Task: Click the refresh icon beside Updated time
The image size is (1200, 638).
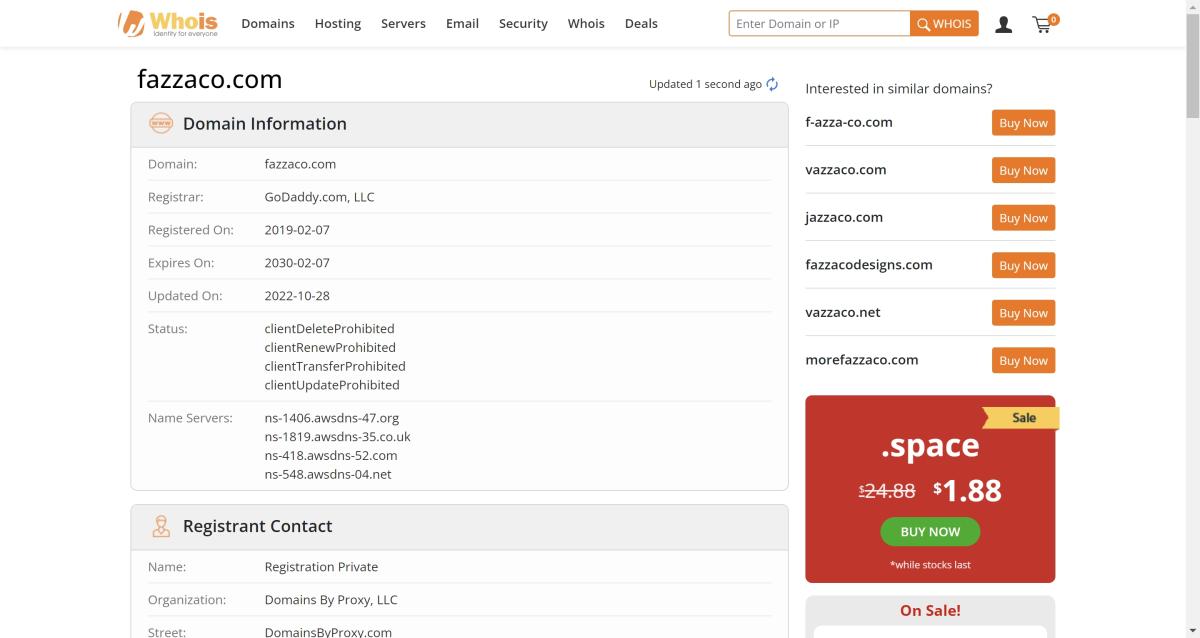Action: tap(772, 85)
